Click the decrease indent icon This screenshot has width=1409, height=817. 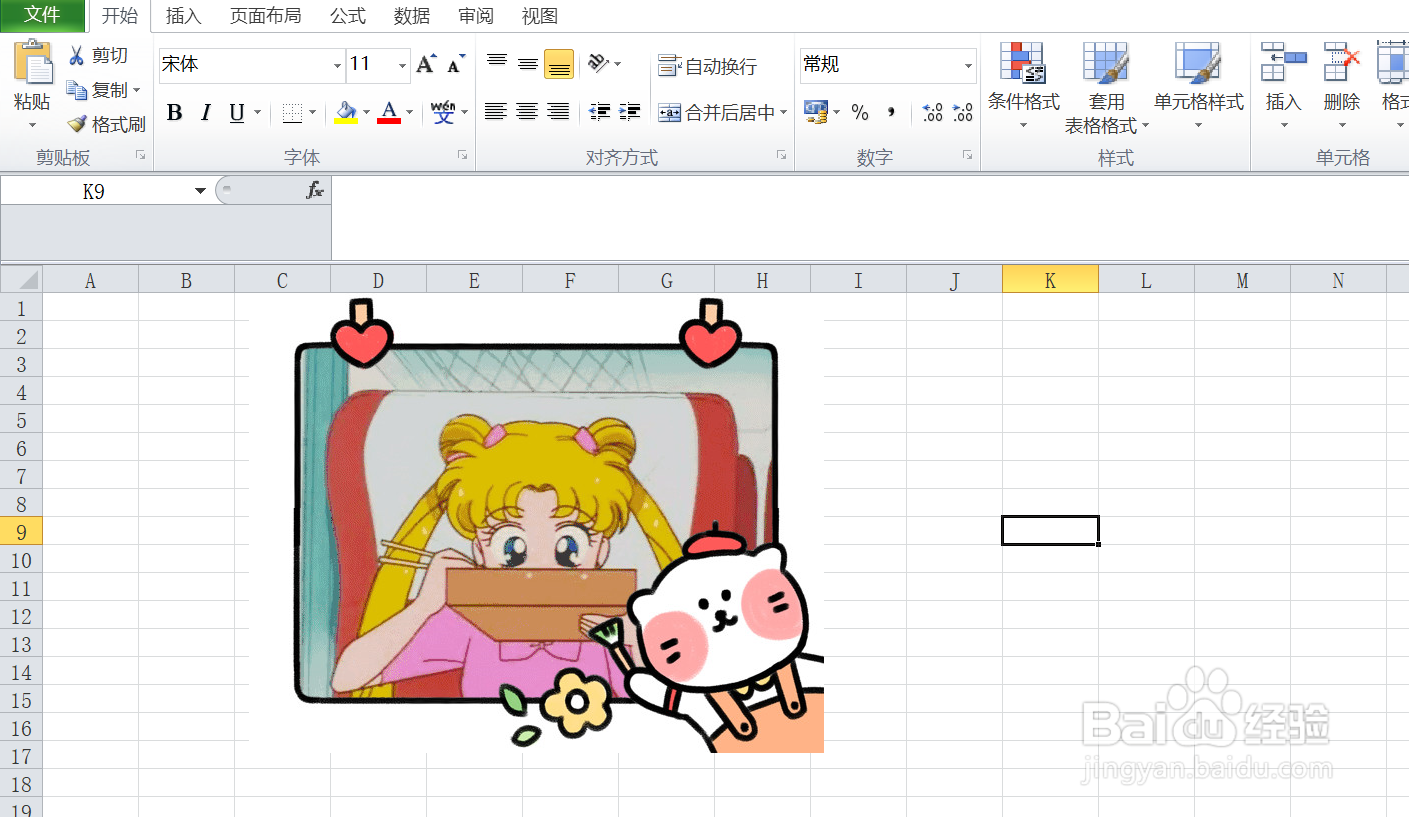(600, 112)
